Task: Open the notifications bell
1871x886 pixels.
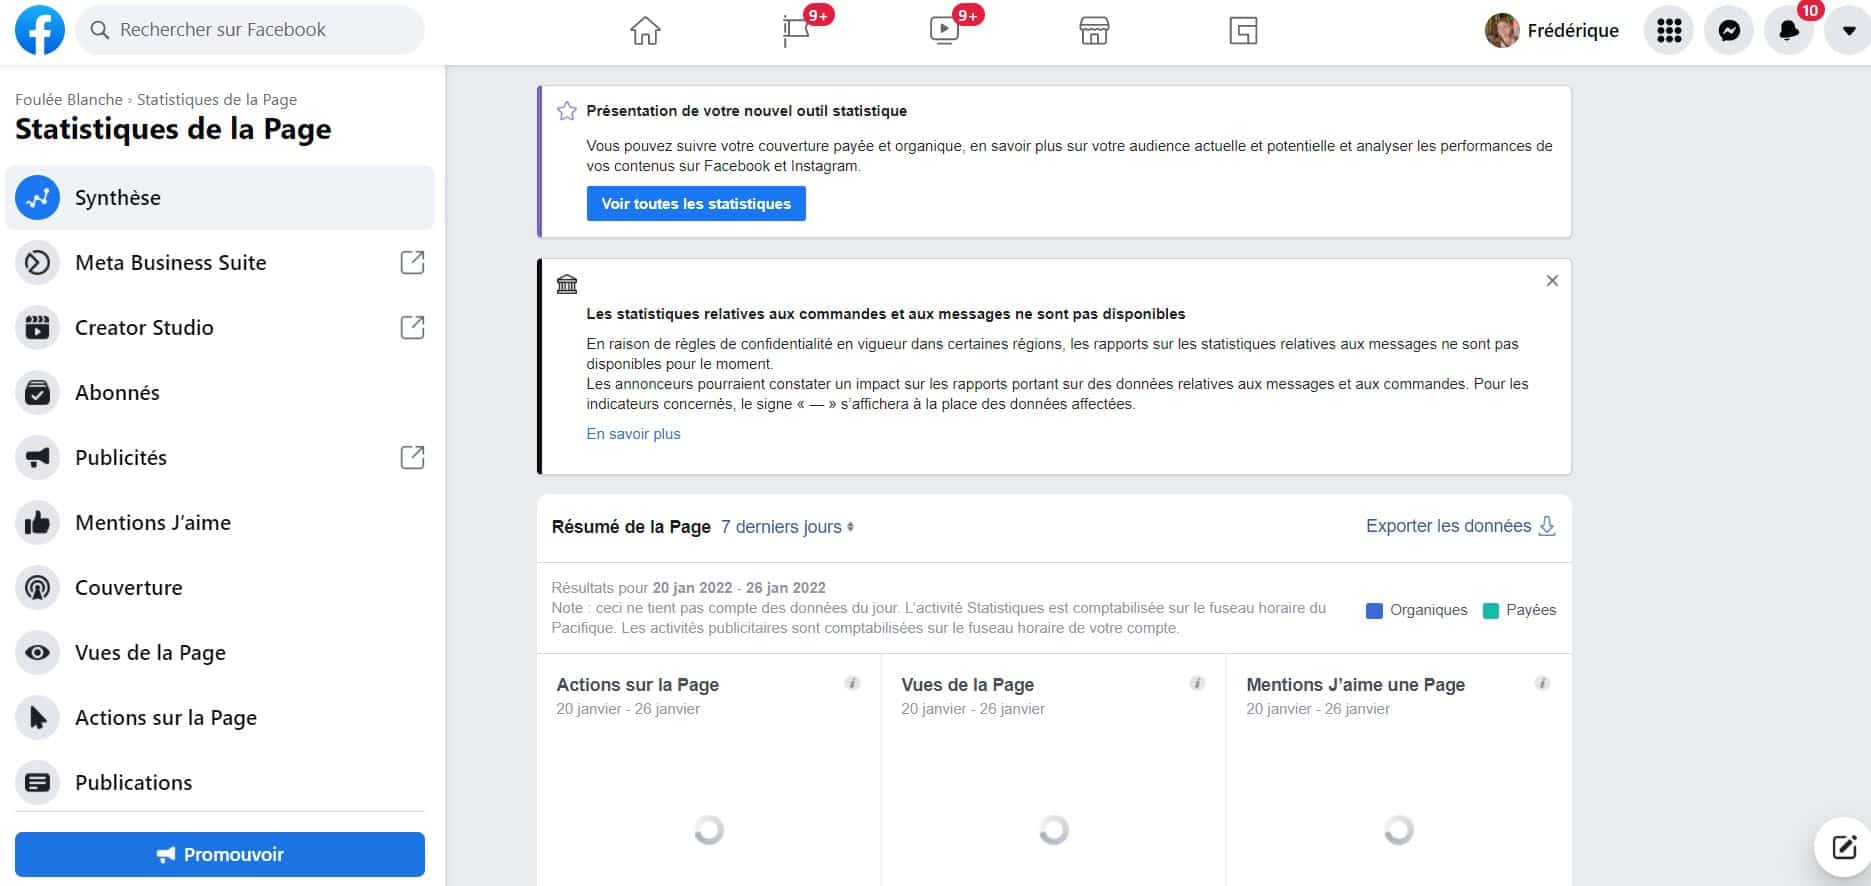Action: (1788, 31)
